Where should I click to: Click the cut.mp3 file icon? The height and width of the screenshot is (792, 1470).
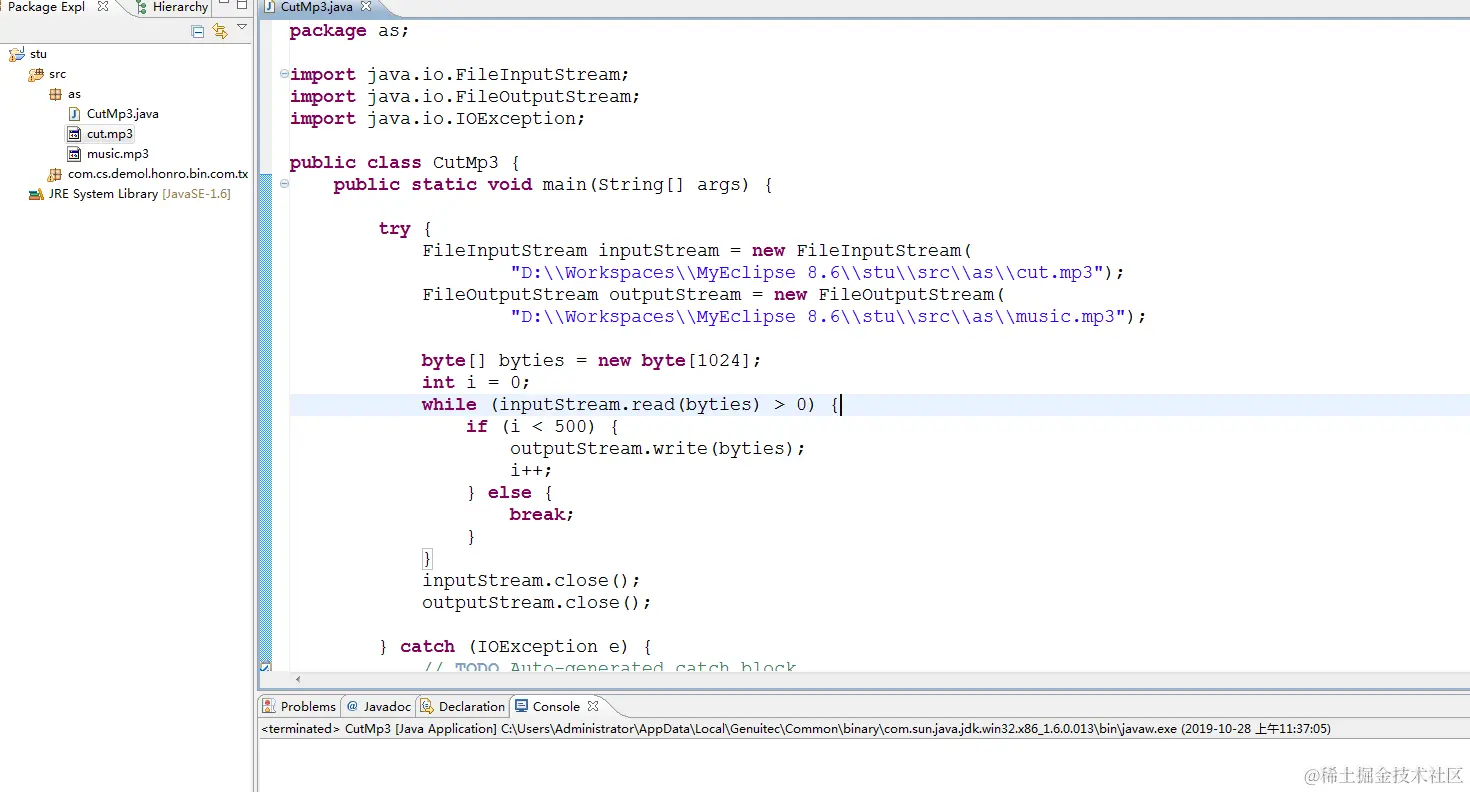(x=74, y=134)
